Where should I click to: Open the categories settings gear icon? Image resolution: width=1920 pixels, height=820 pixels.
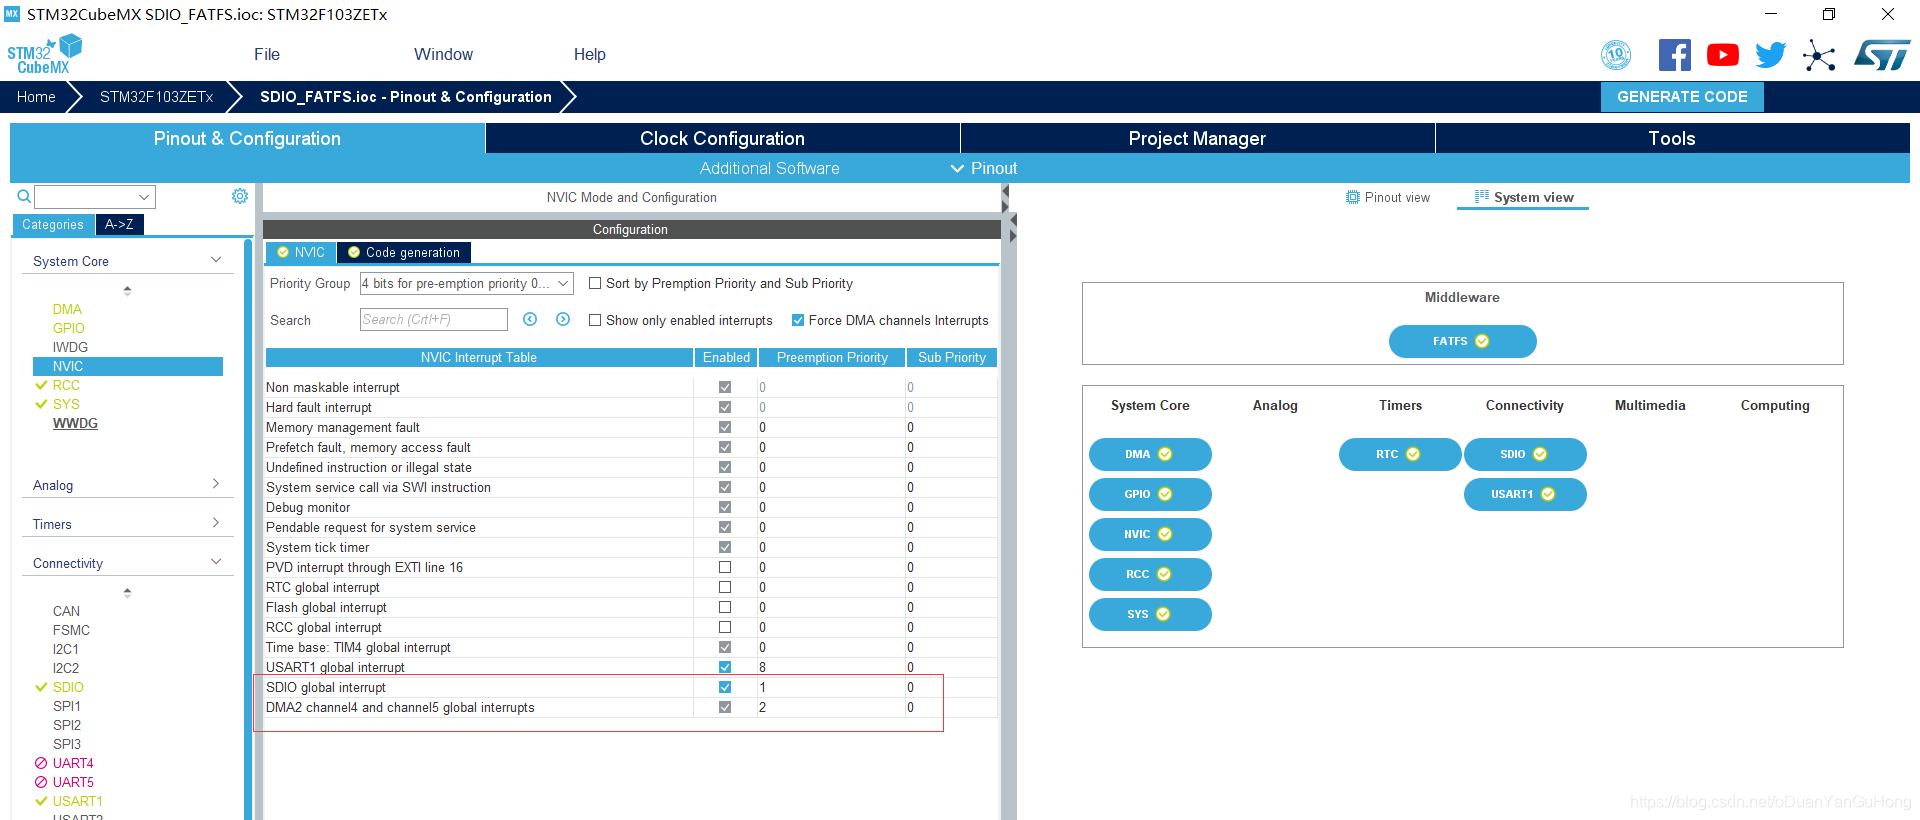tap(240, 196)
